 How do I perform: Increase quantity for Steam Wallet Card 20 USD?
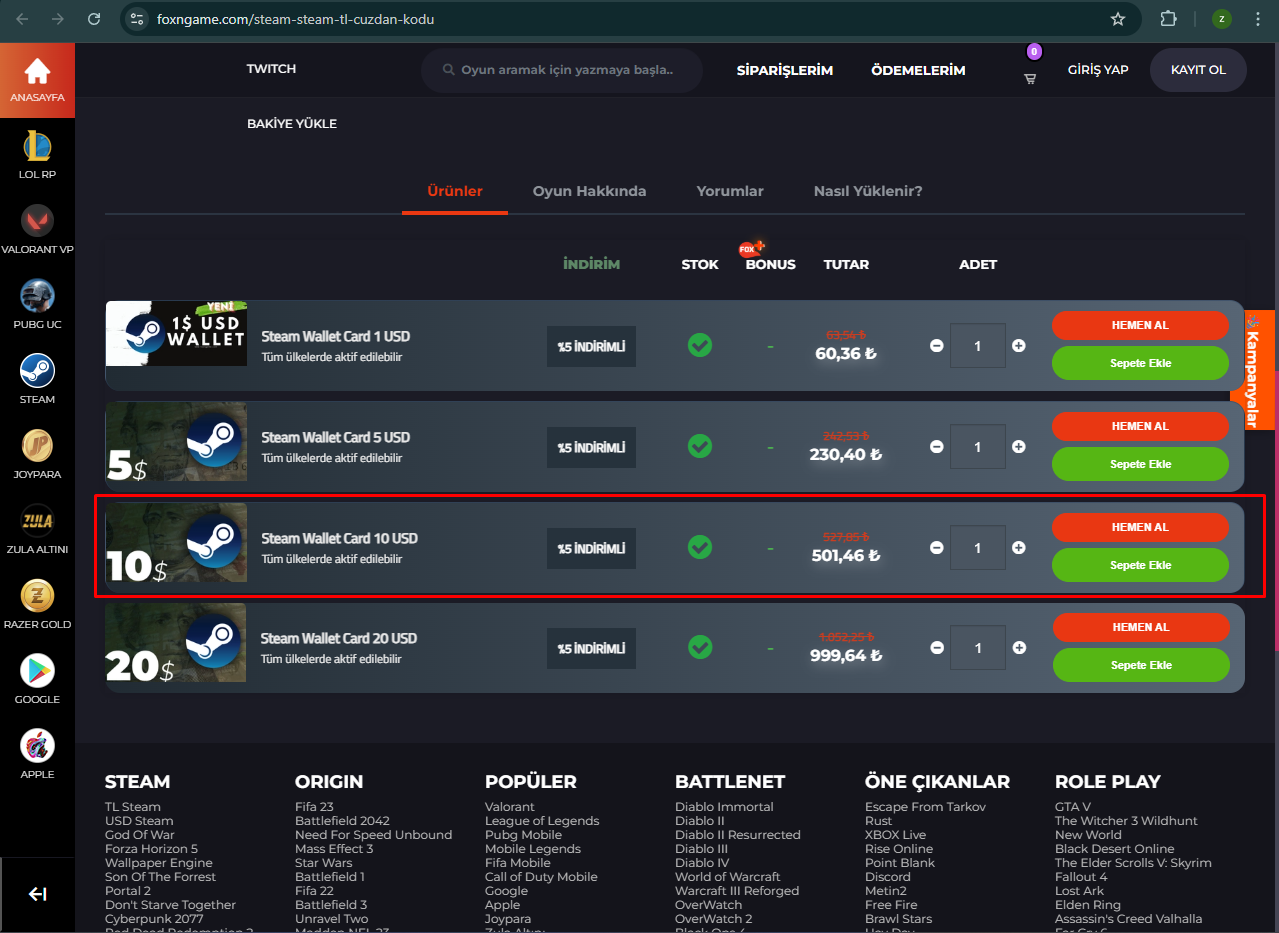coord(1018,648)
